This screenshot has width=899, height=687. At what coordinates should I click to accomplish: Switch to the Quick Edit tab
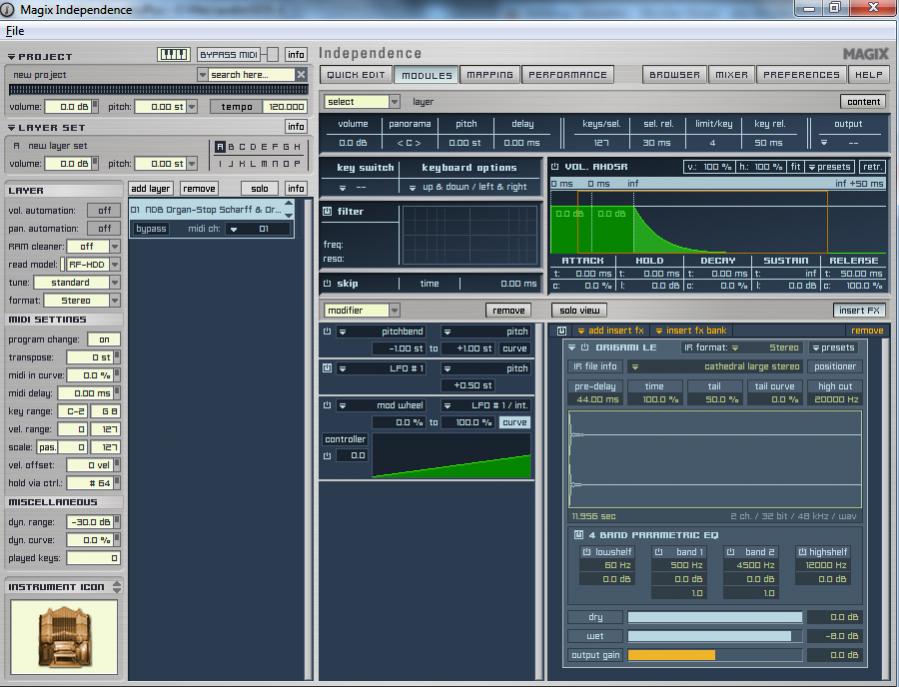[355, 75]
